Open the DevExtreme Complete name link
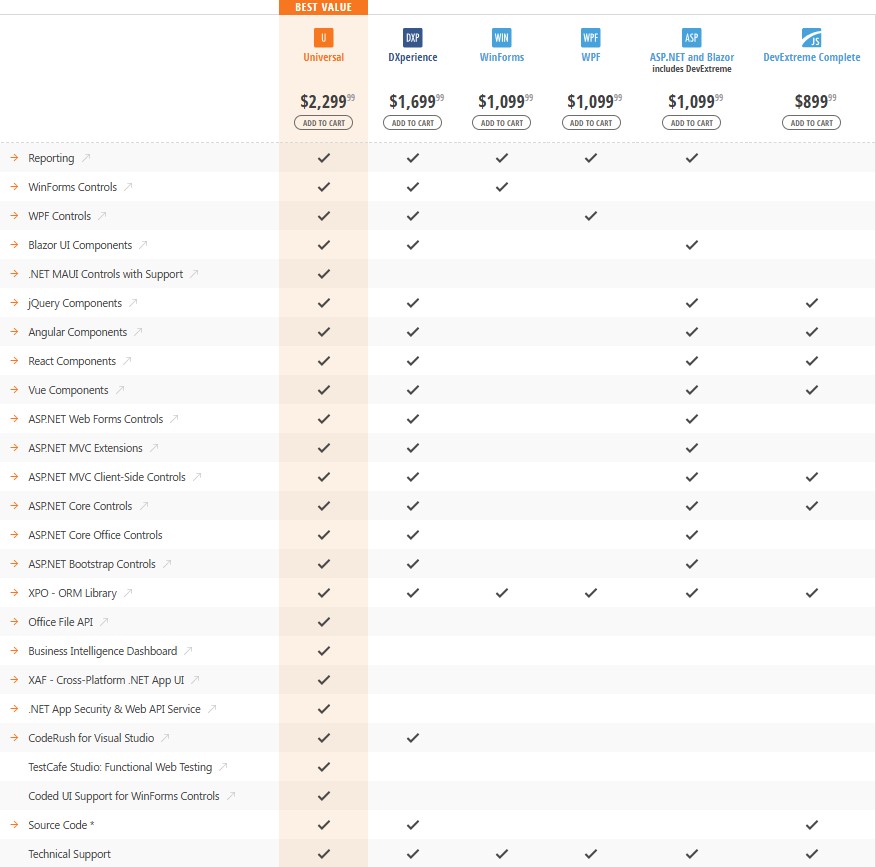 coord(812,57)
